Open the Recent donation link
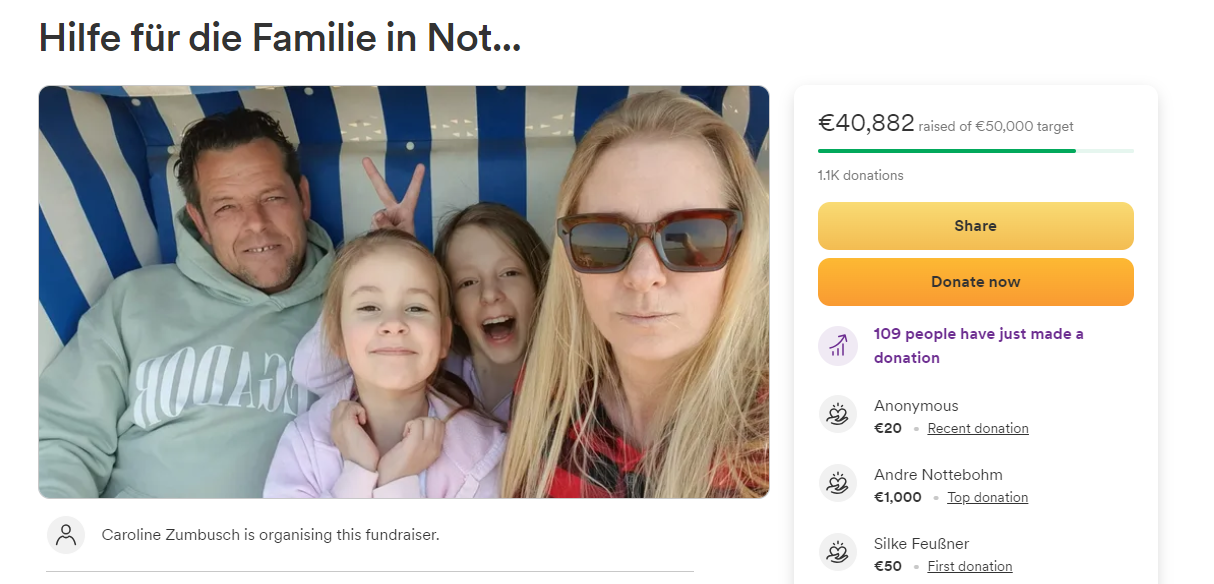The height and width of the screenshot is (584, 1214). click(x=977, y=428)
